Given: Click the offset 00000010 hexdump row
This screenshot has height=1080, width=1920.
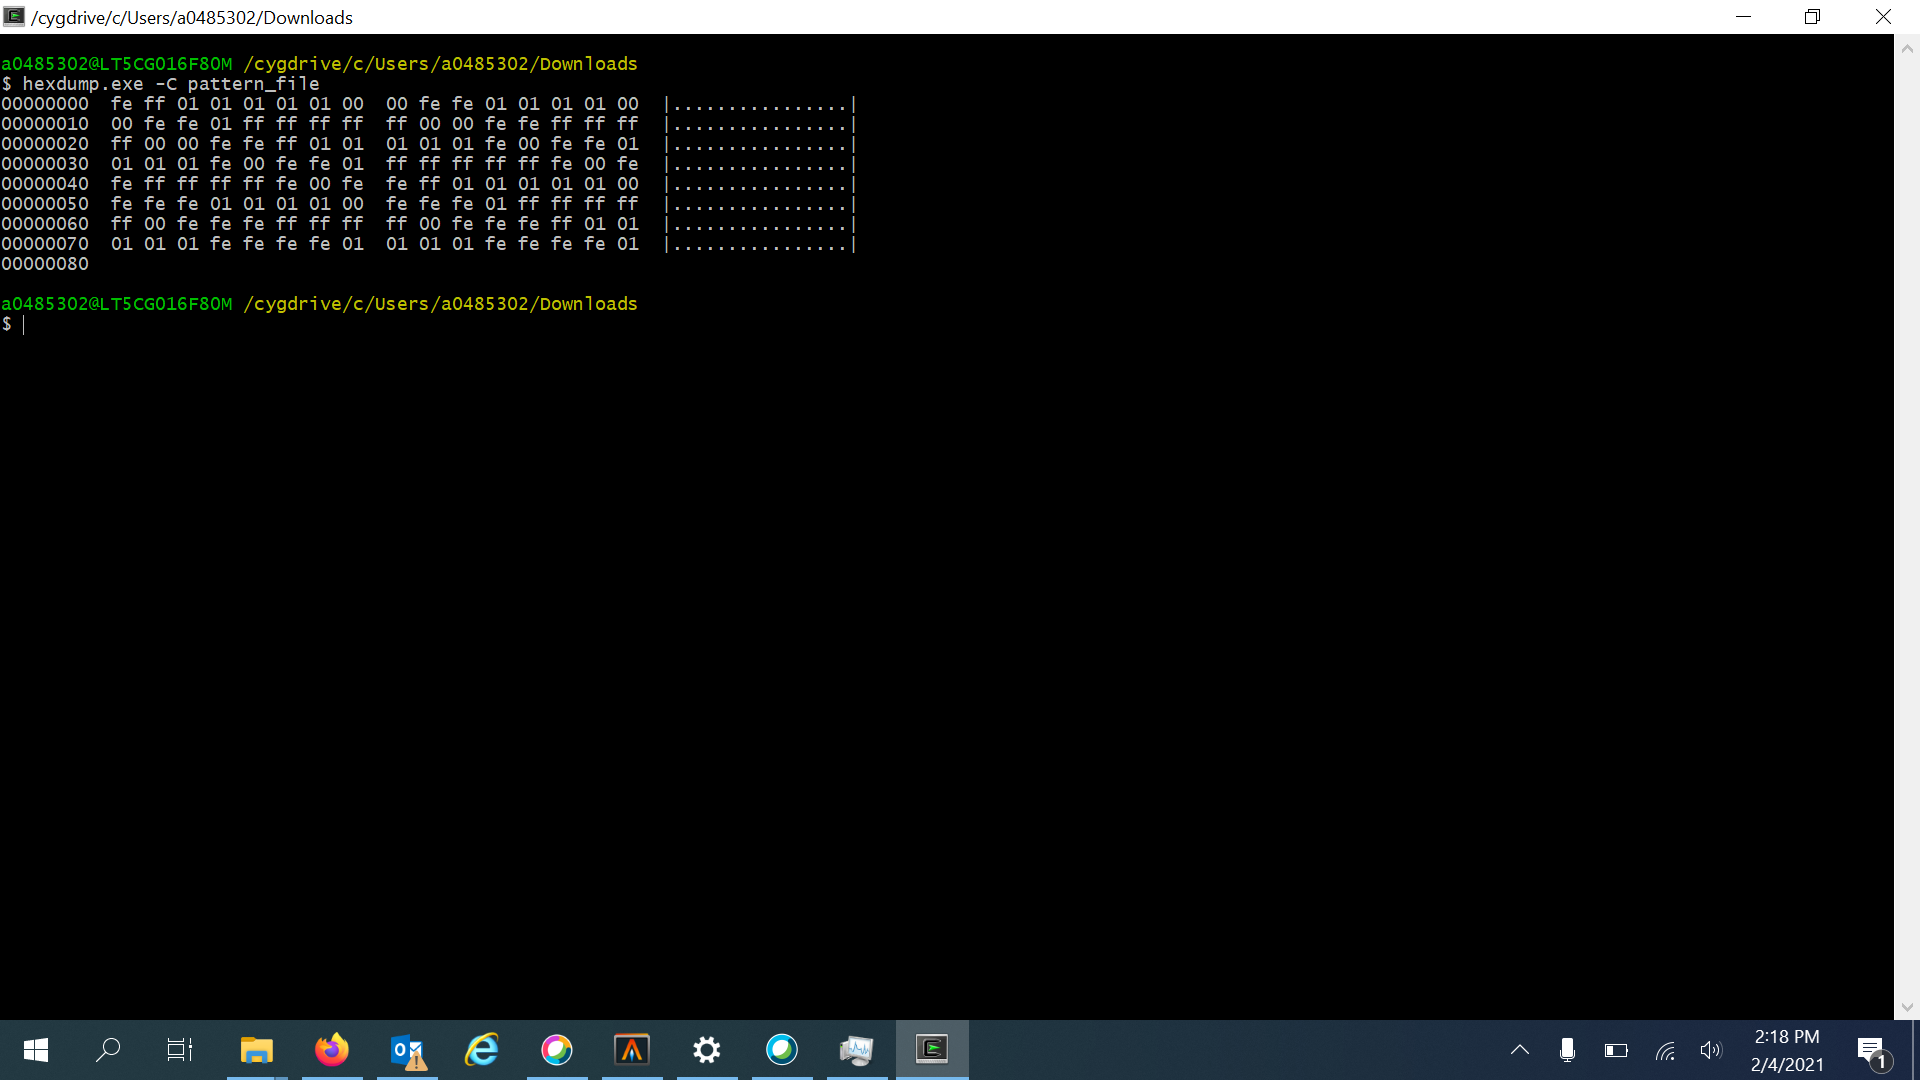Looking at the screenshot, I should [428, 124].
